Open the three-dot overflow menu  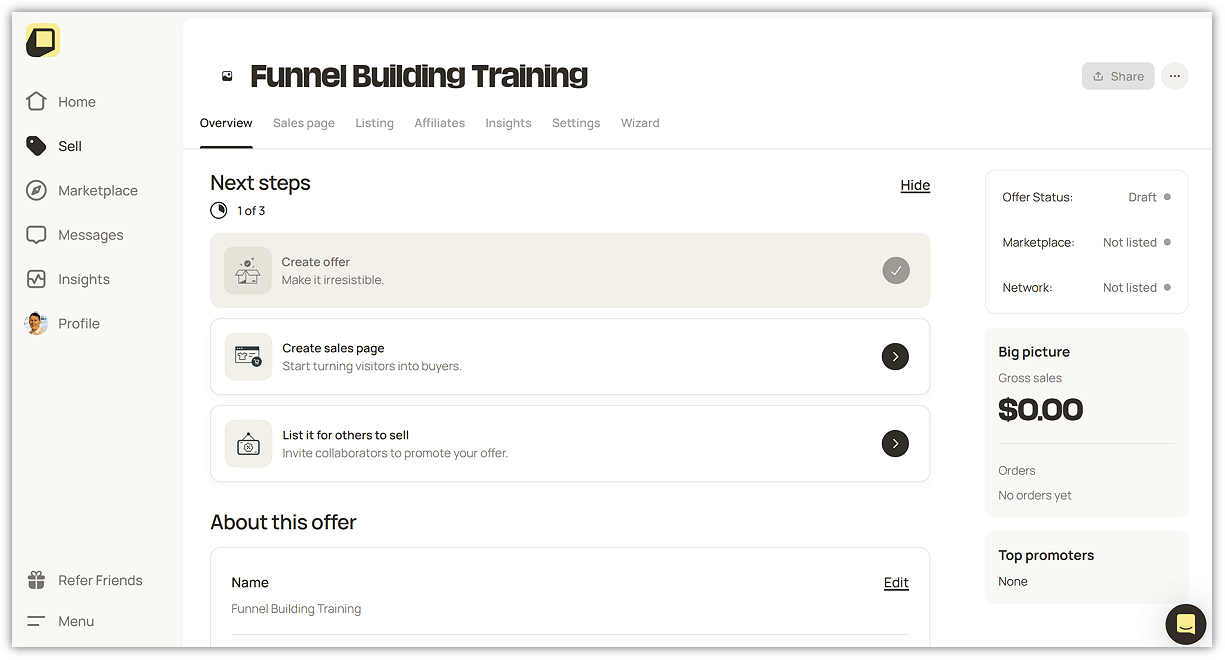1175,75
